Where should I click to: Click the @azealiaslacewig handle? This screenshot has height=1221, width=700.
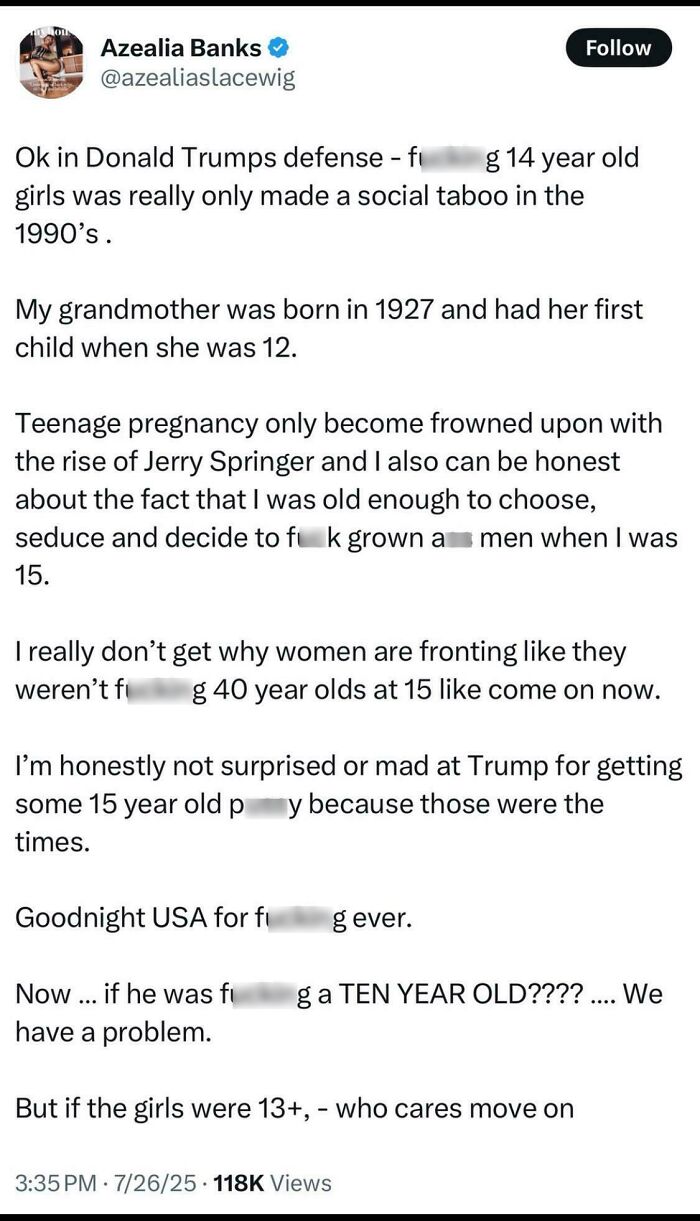point(198,77)
